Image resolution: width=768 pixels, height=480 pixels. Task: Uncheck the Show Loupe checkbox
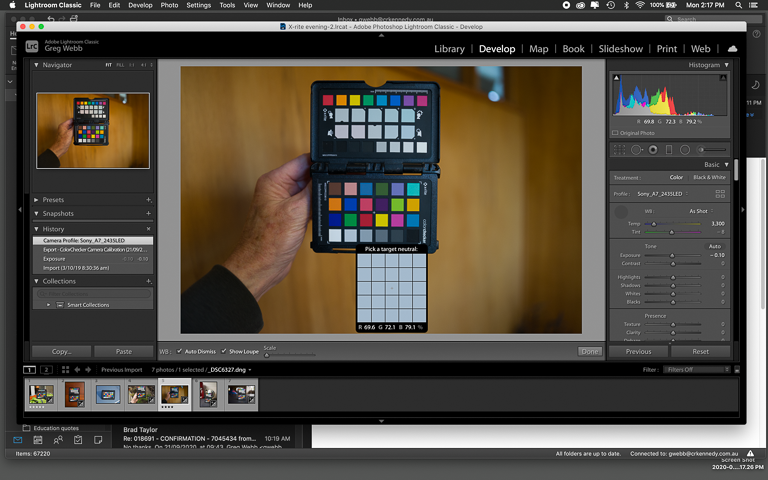[224, 351]
